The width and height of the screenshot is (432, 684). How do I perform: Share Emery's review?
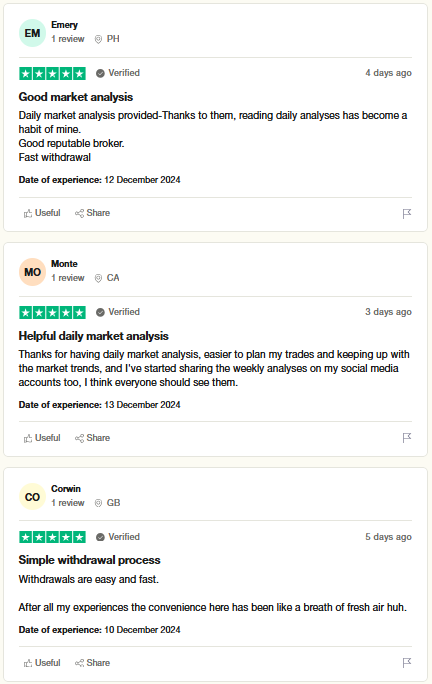tap(92, 213)
